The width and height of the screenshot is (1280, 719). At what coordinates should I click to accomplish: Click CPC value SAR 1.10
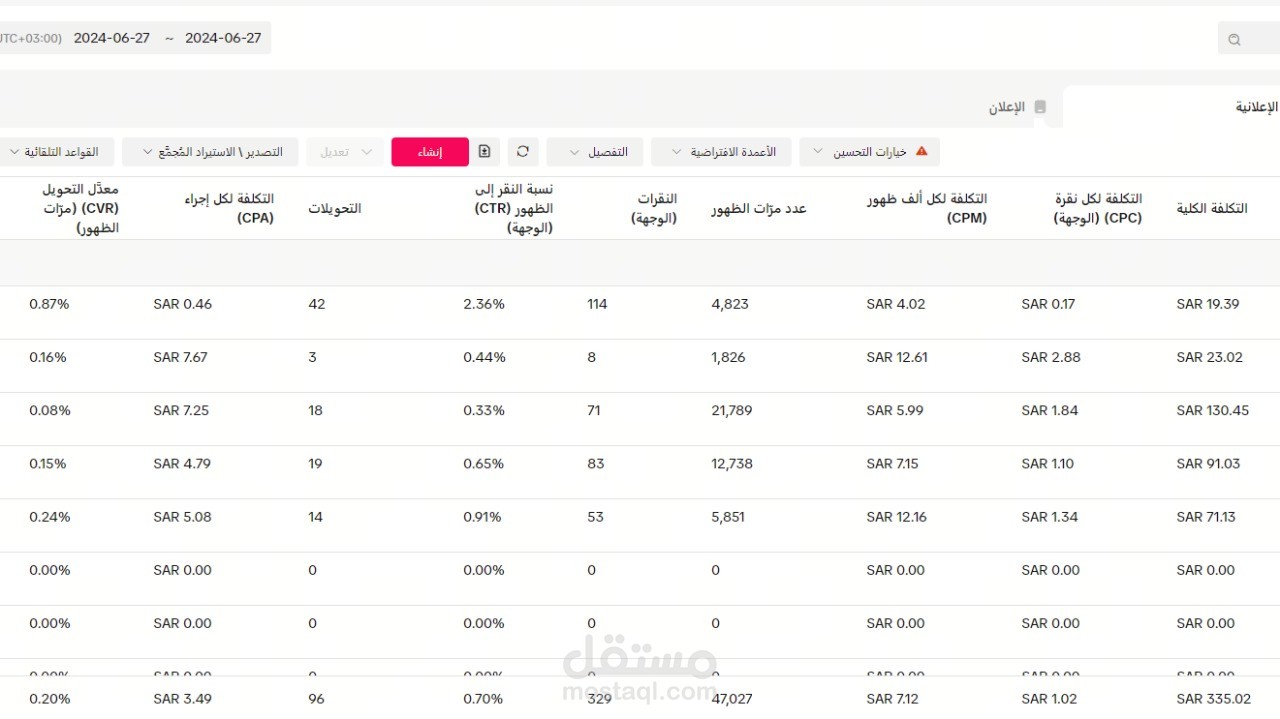pyautogui.click(x=1048, y=463)
